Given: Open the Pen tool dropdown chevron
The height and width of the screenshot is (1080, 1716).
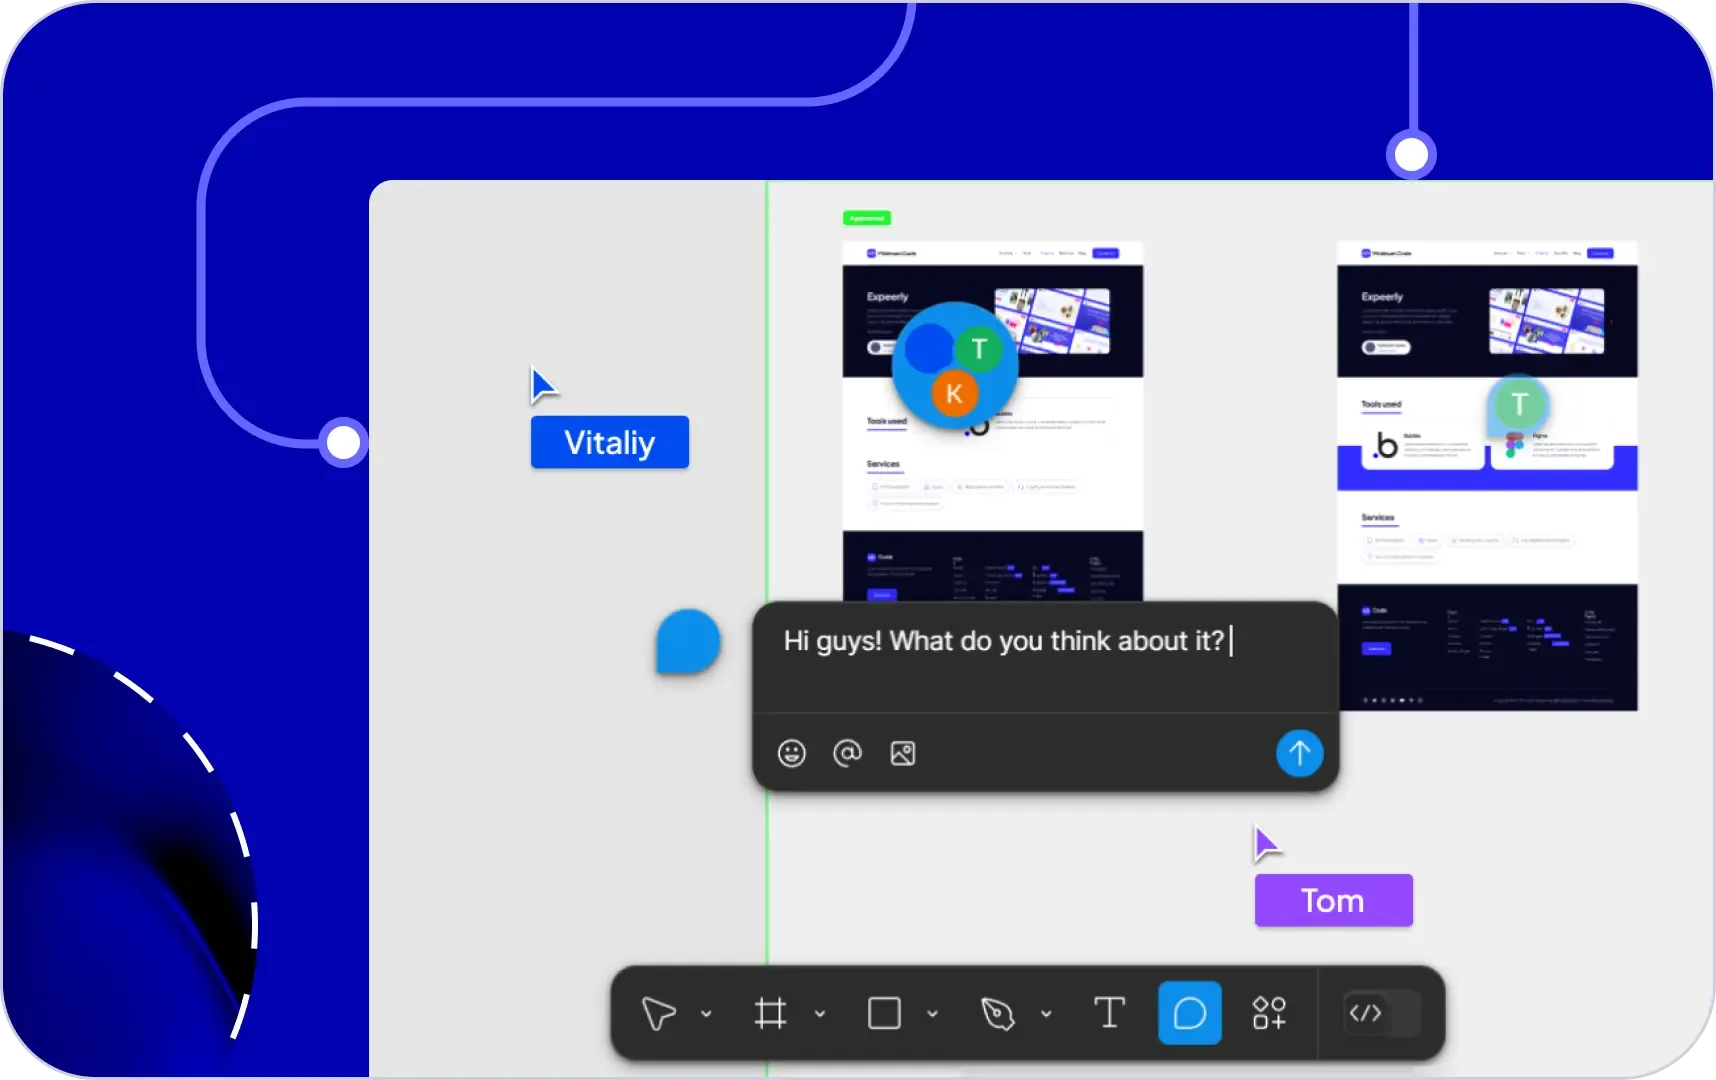Looking at the screenshot, I should click(x=1046, y=1014).
